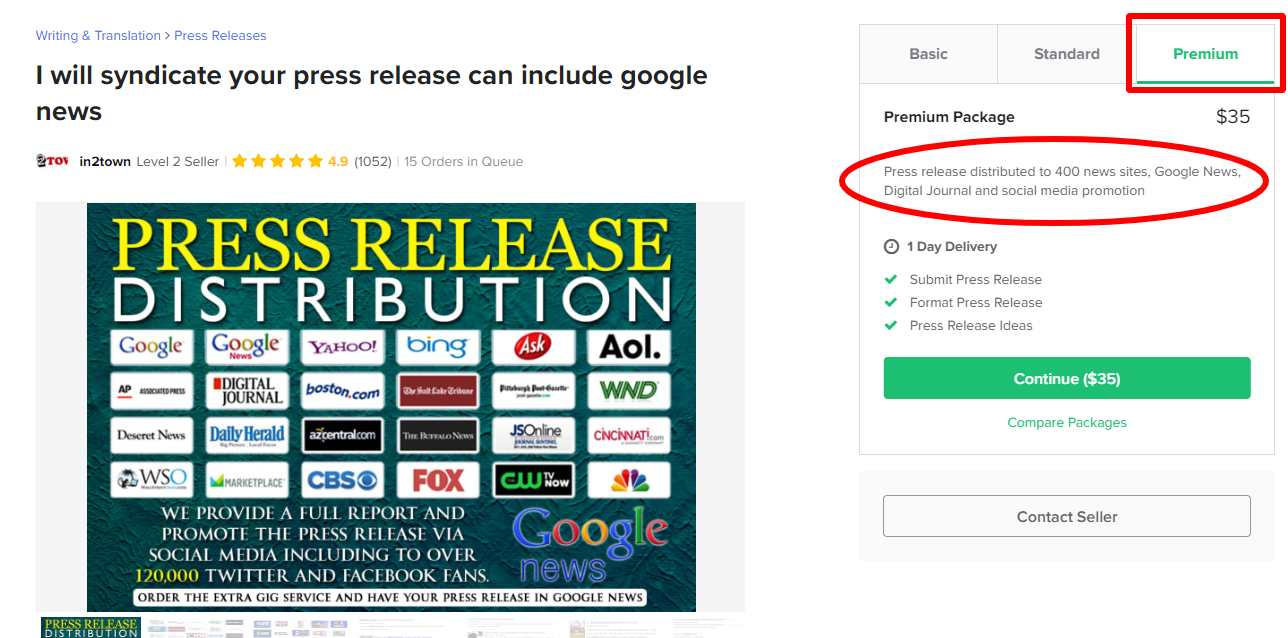Click the Contact Seller button
This screenshot has width=1288, height=638.
(1067, 517)
